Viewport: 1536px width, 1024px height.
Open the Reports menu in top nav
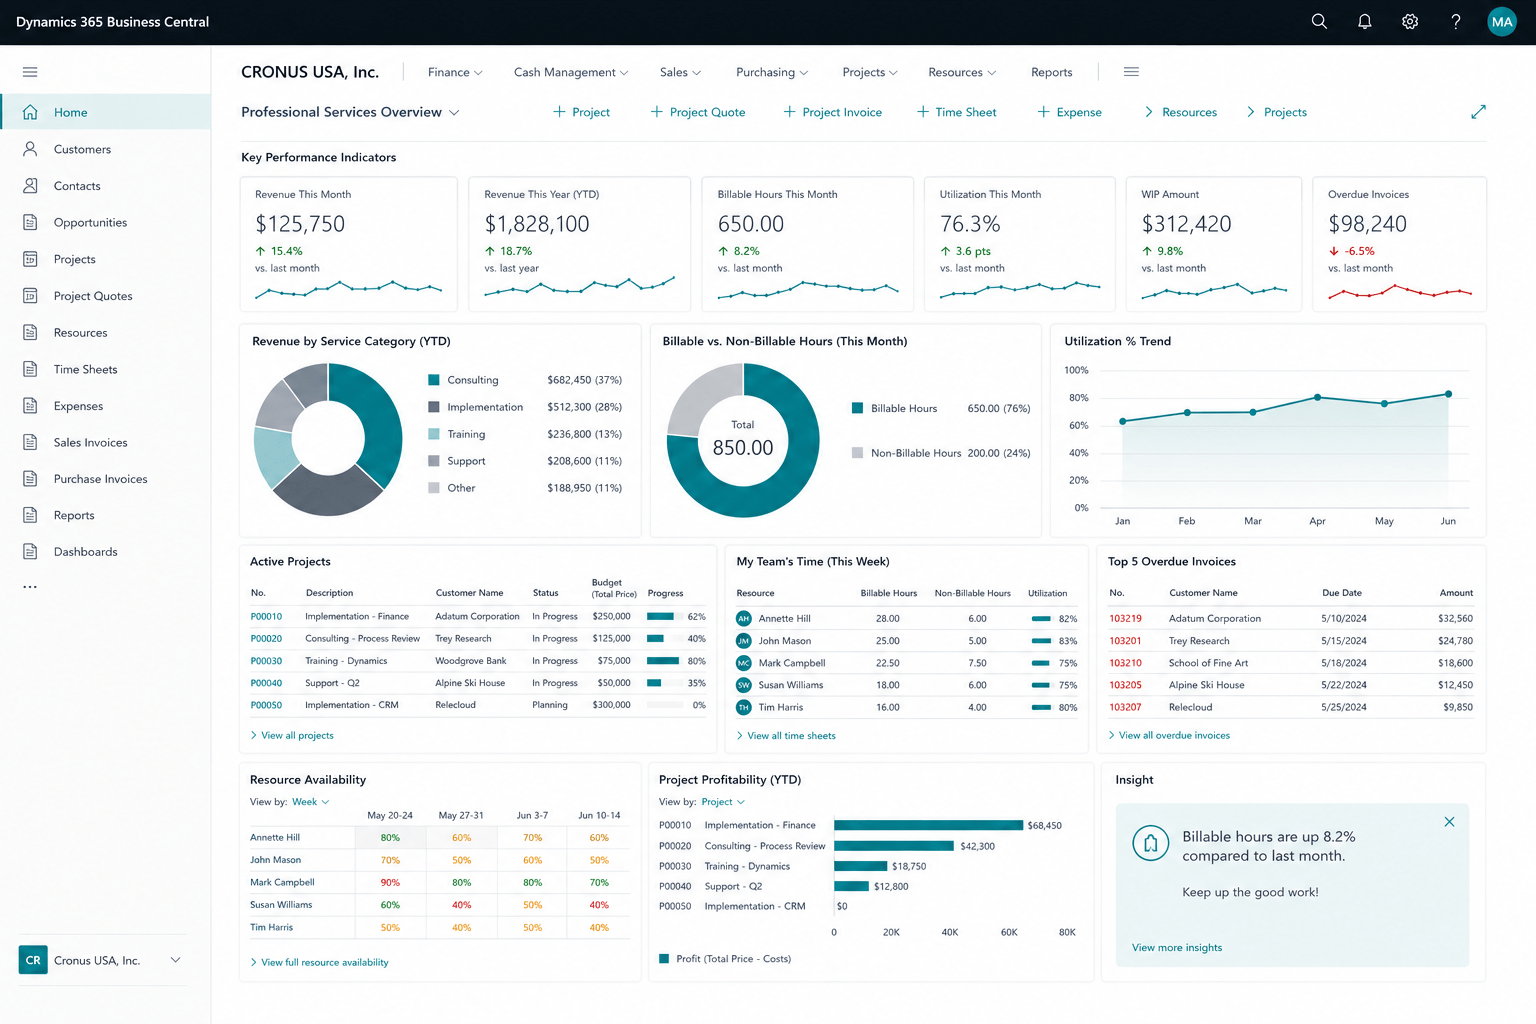click(1052, 72)
